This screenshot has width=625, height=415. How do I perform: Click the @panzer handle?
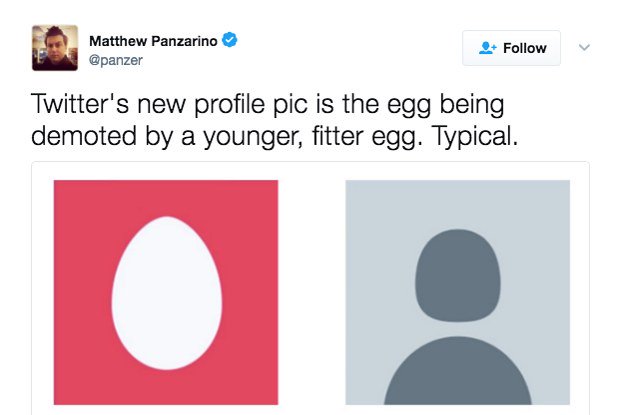tap(116, 60)
